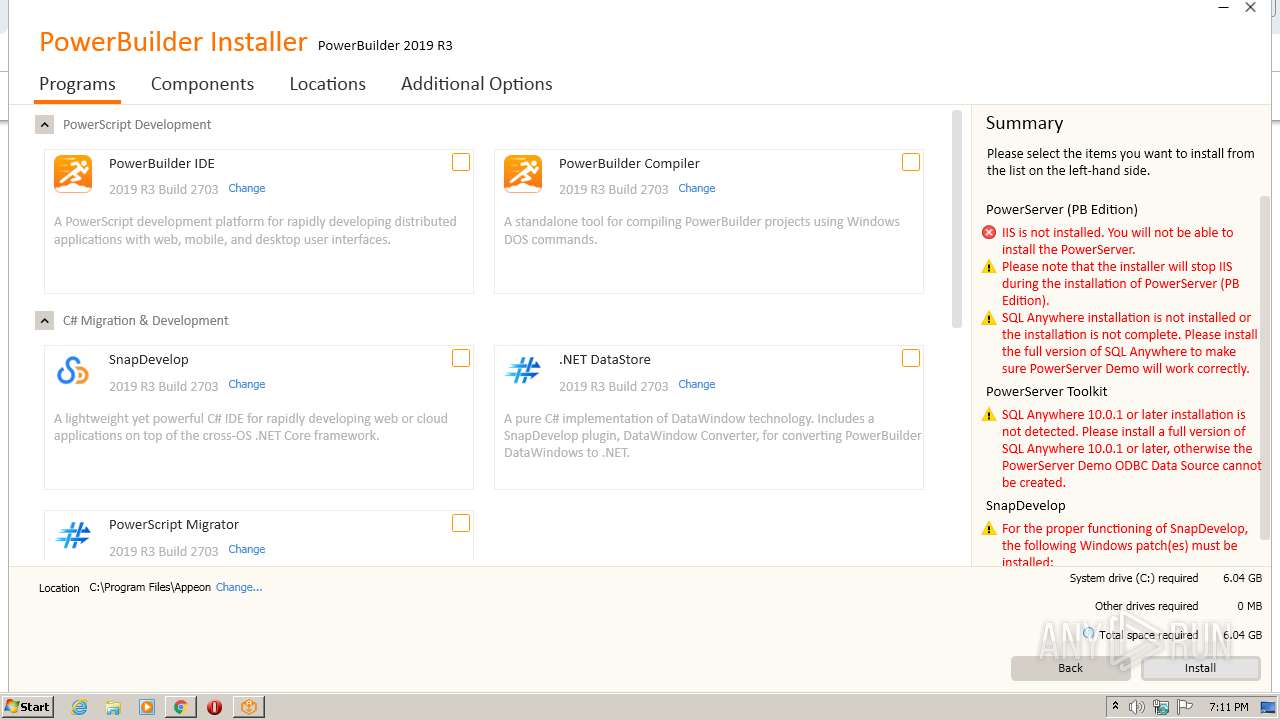Collapse the PowerScript Development section
This screenshot has height=720, width=1280.
[x=44, y=125]
